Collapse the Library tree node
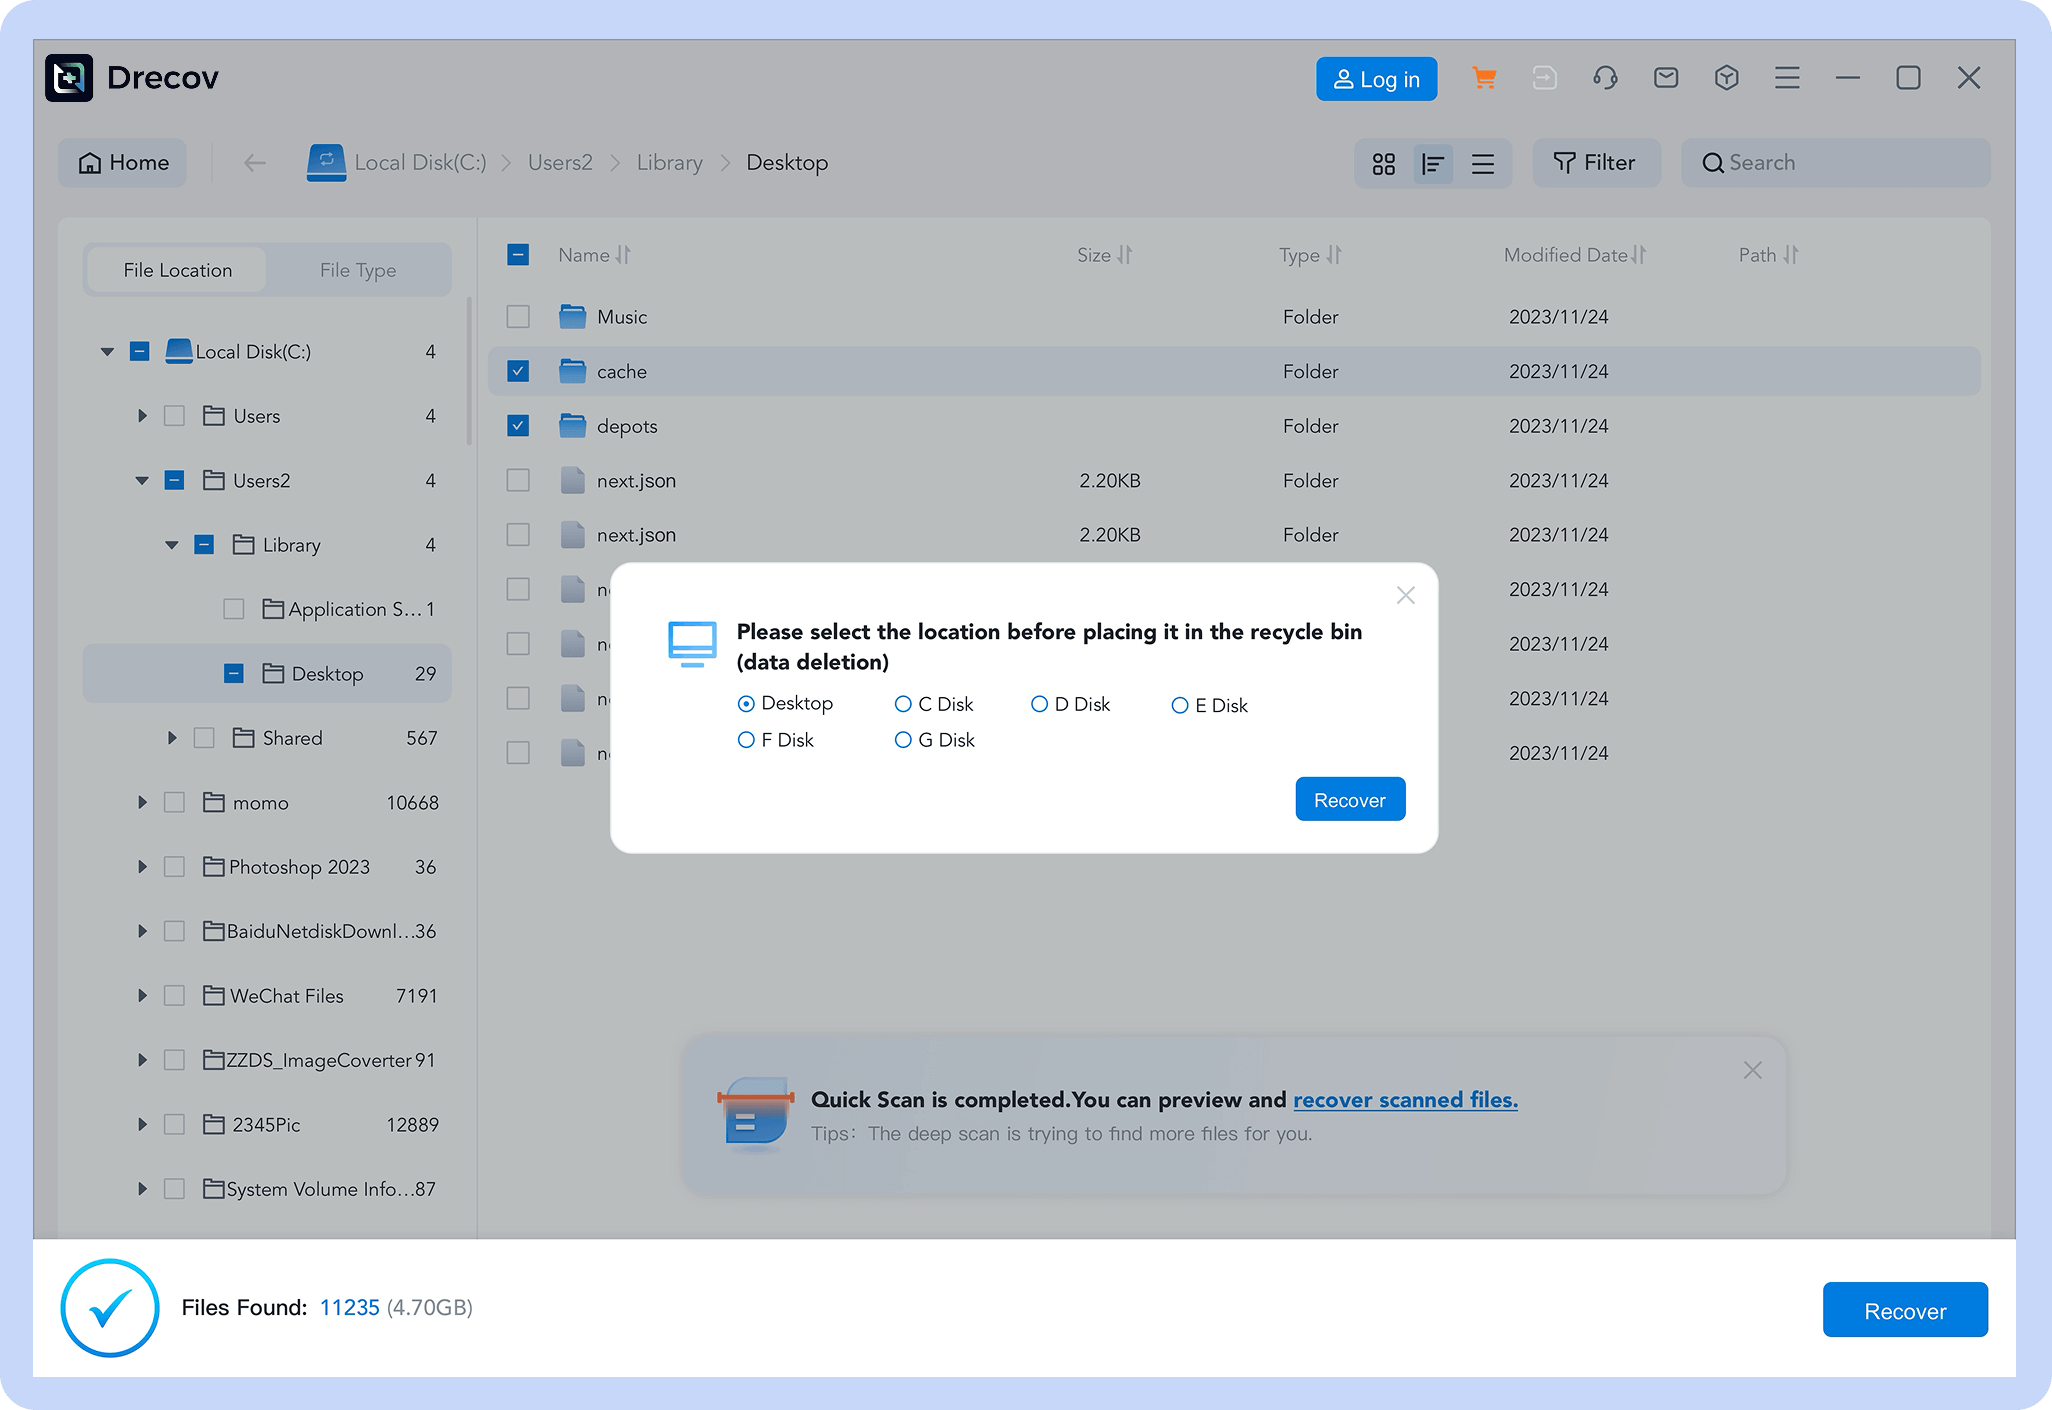 point(171,545)
